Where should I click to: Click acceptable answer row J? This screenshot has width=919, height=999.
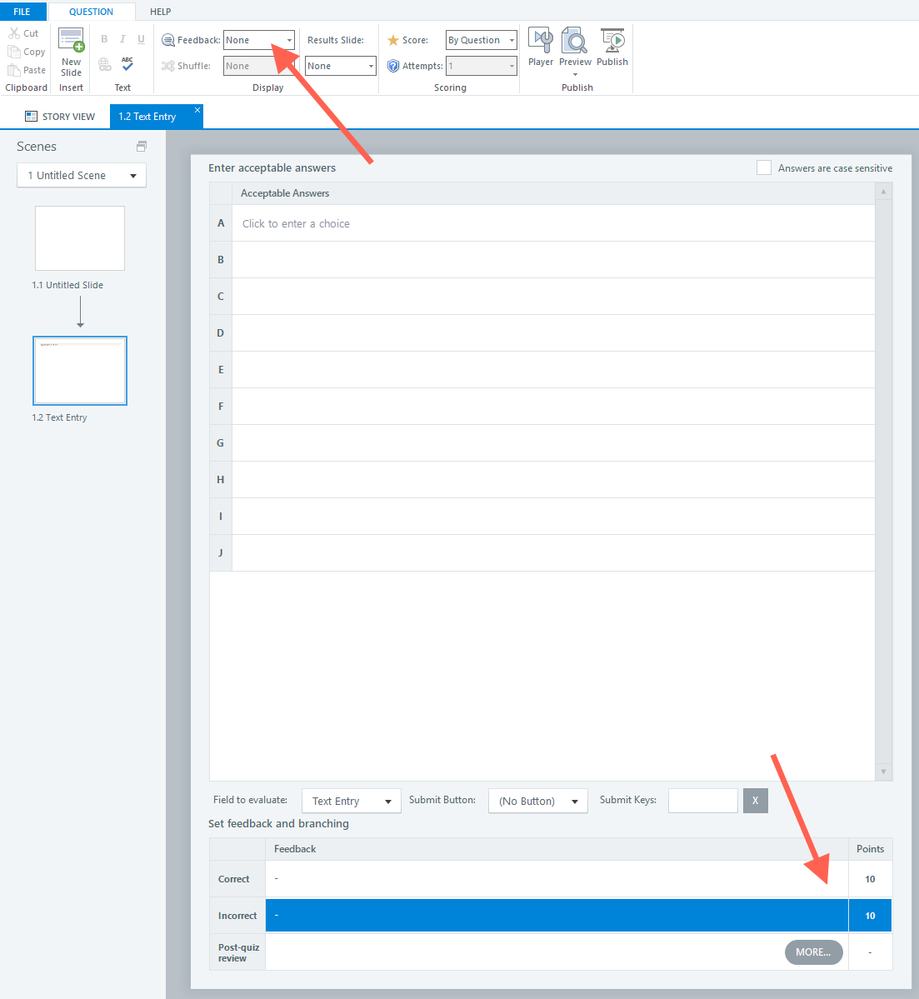553,553
